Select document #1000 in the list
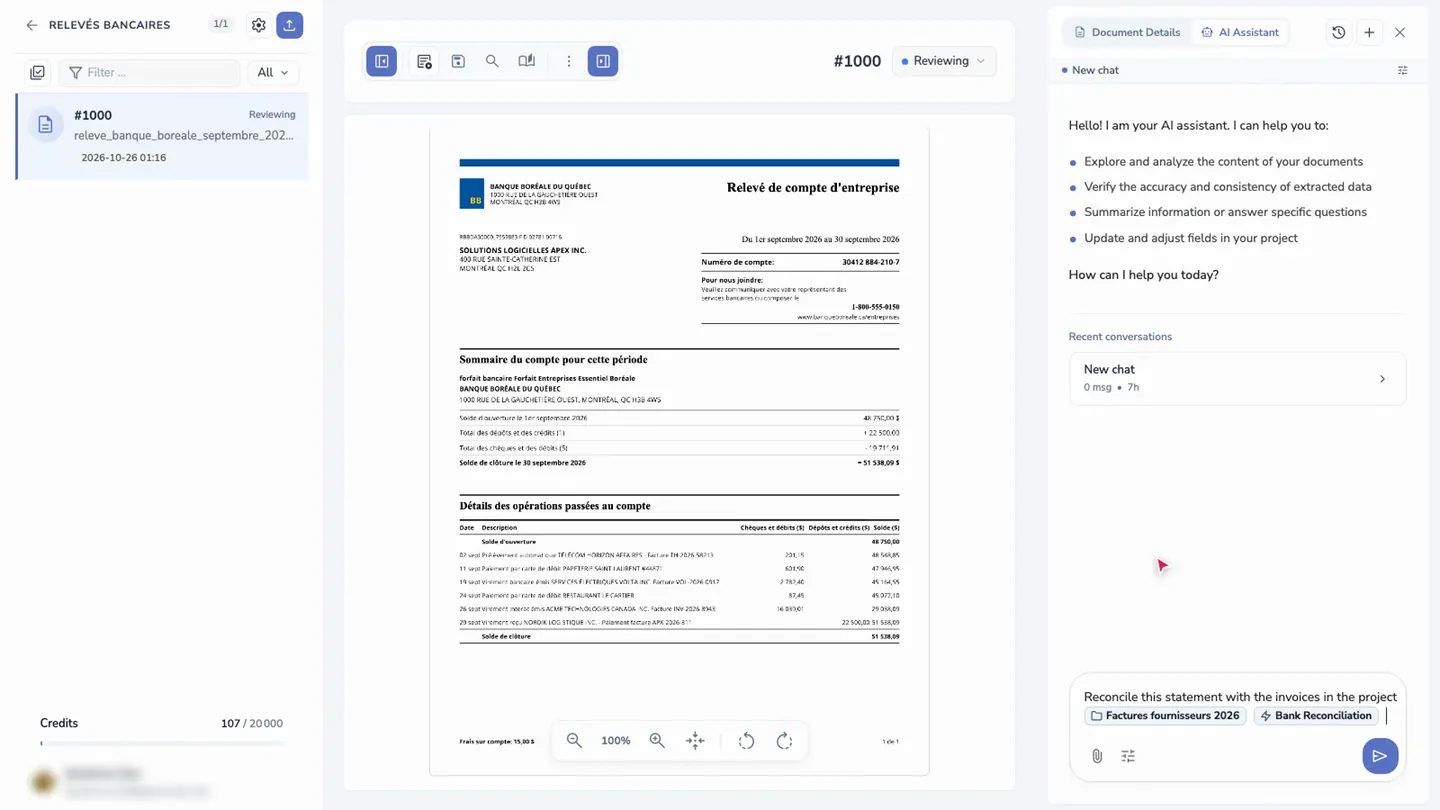The width and height of the screenshot is (1440, 810). click(162, 136)
